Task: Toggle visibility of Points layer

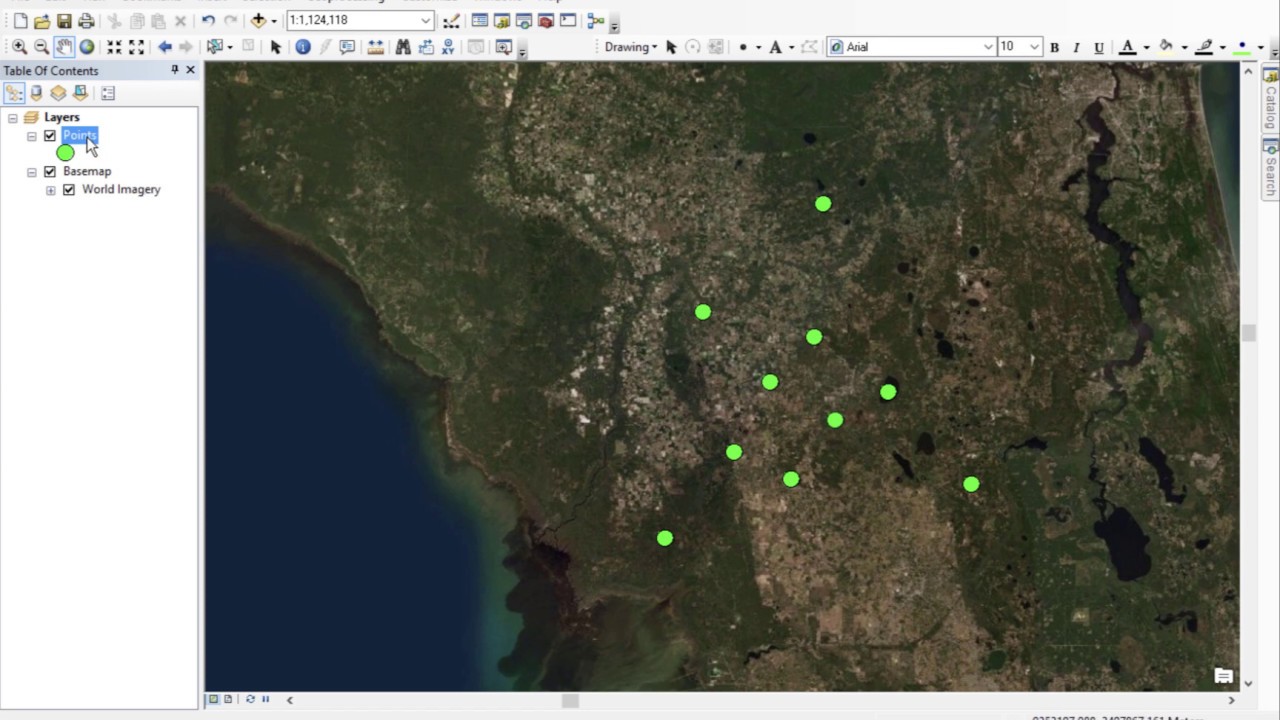Action: pyautogui.click(x=50, y=136)
